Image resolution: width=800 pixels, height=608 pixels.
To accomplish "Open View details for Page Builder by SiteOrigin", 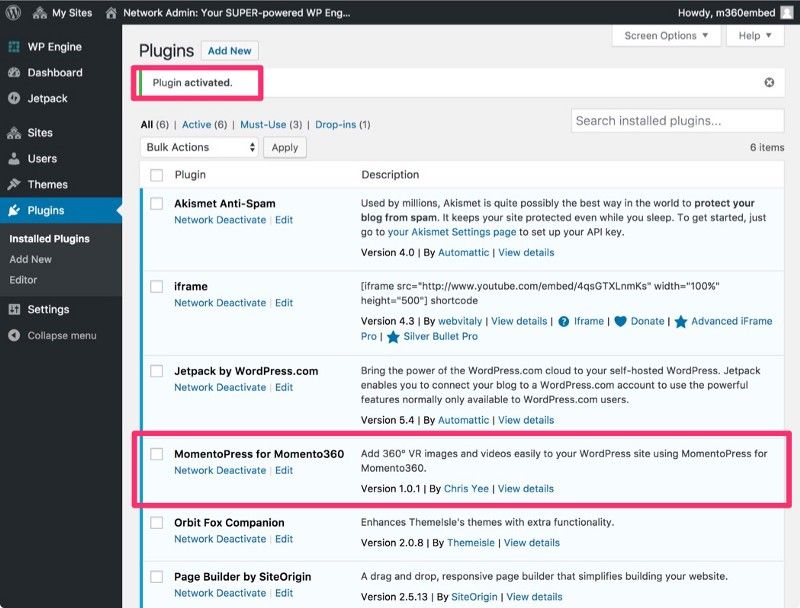I will coord(534,597).
